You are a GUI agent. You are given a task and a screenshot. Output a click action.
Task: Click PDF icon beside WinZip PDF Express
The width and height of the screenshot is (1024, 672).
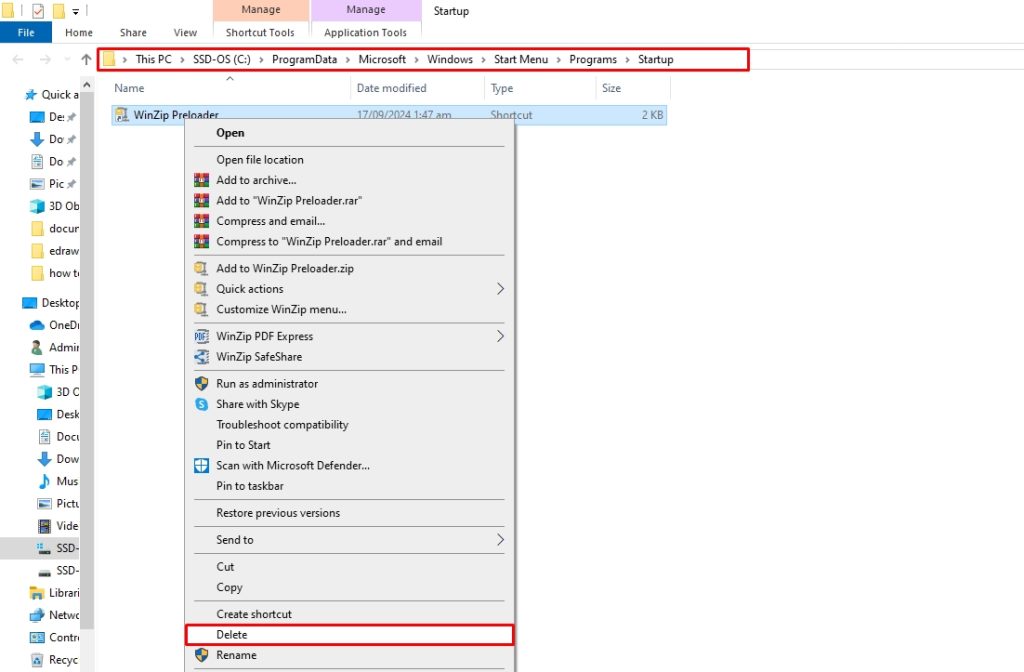[x=202, y=336]
